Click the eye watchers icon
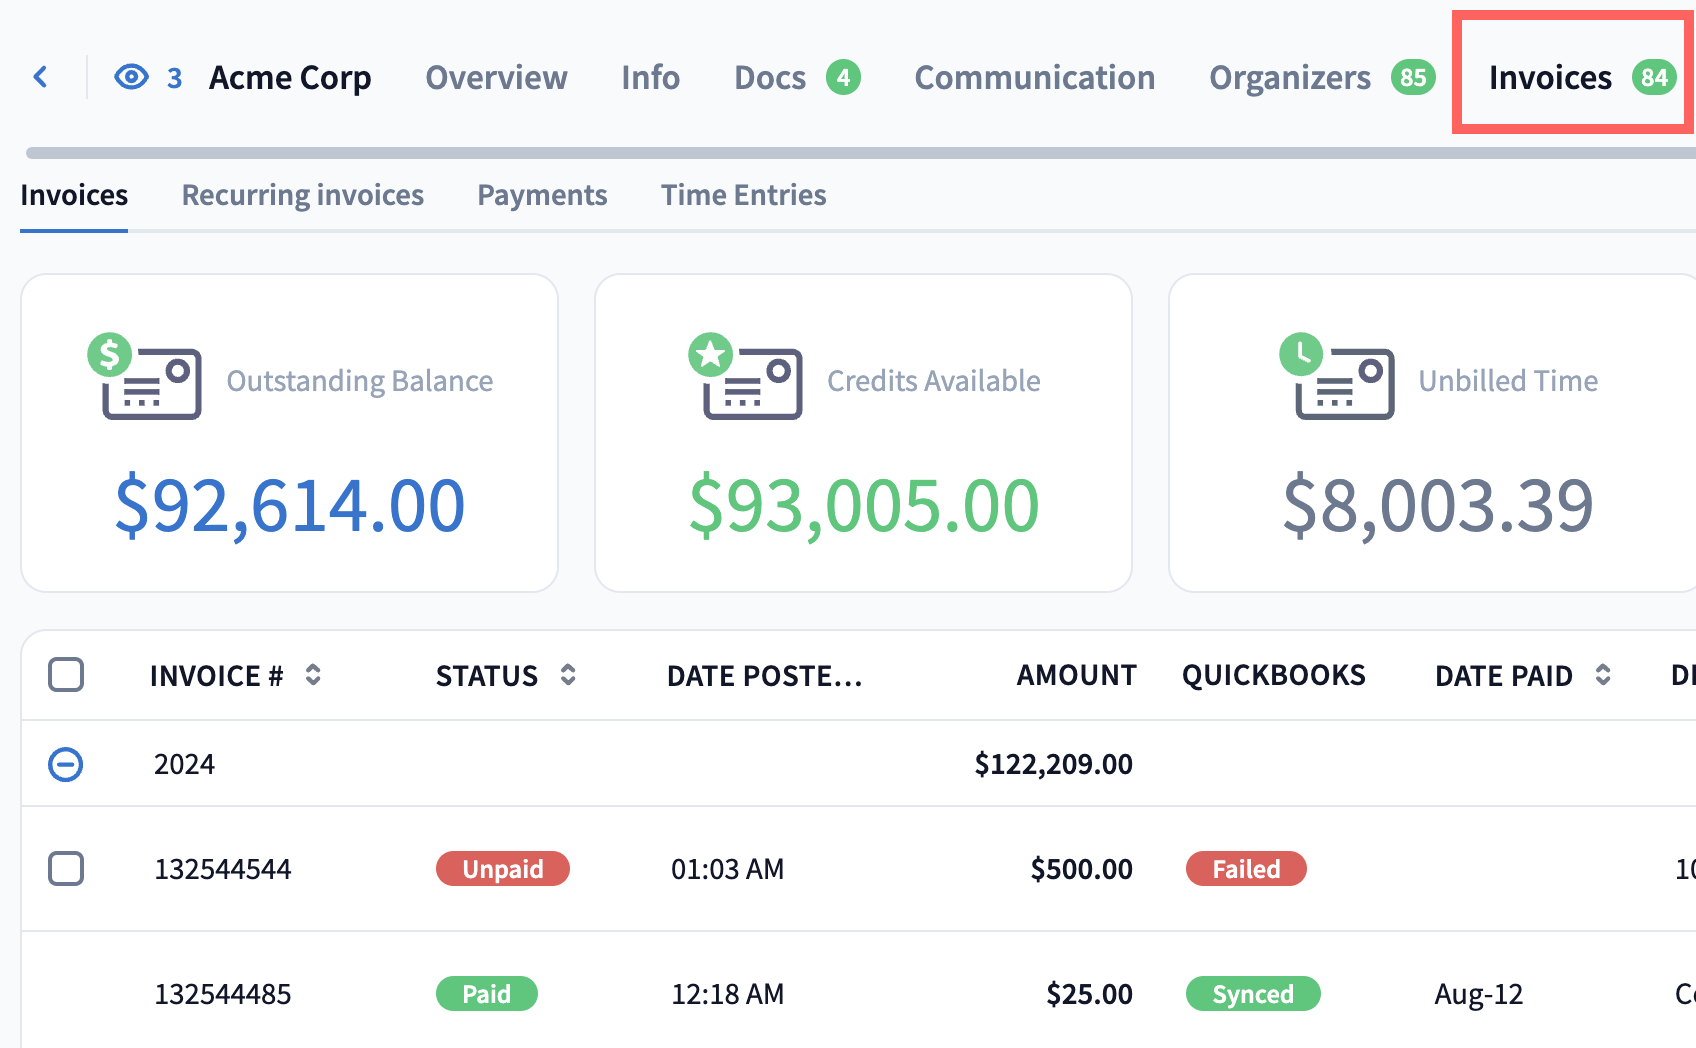 pos(131,77)
